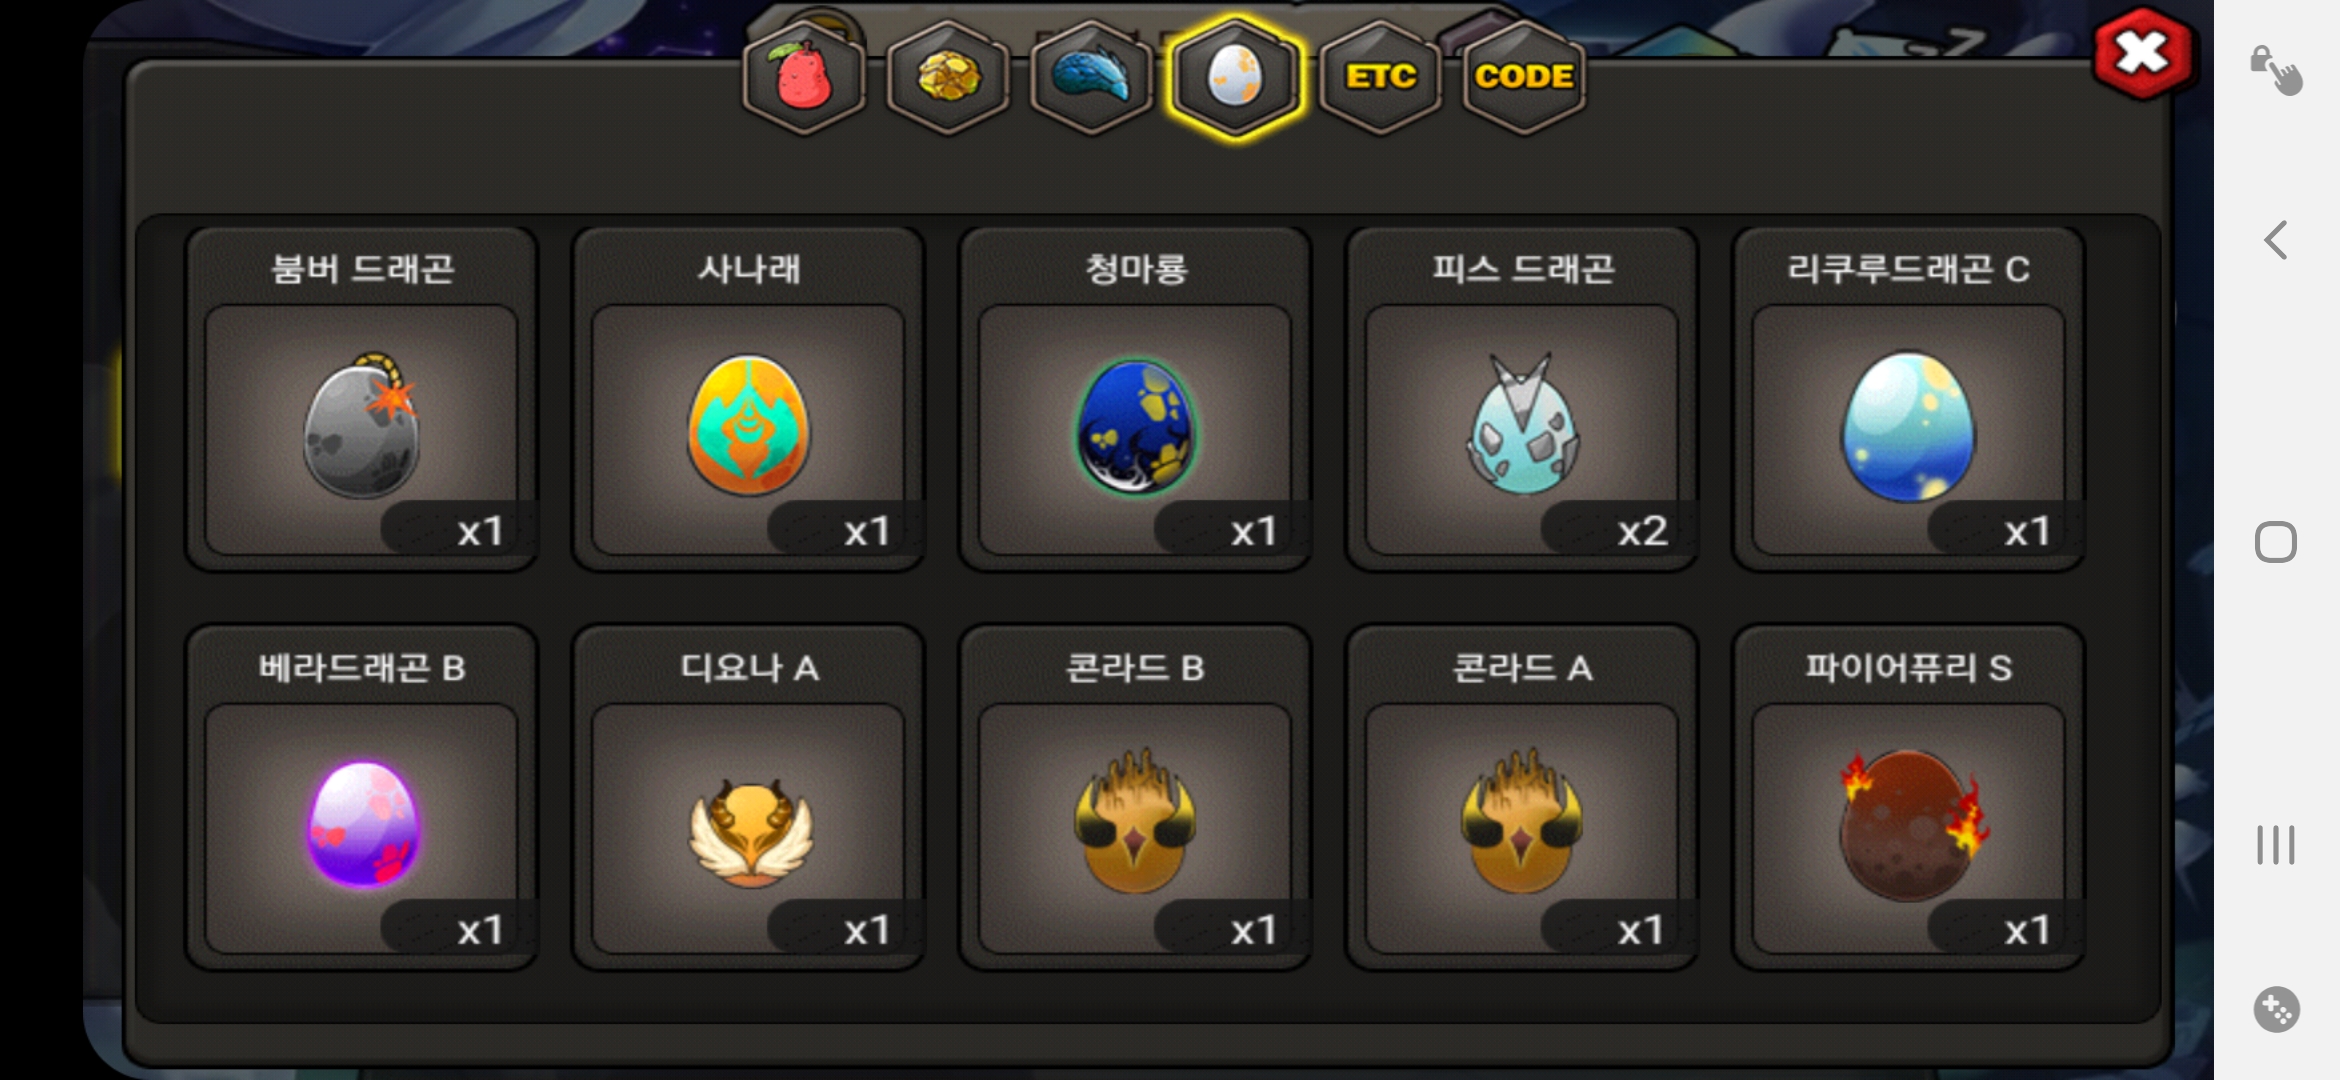Pick the 파이어퓨리 S flaming egg
The image size is (2340, 1080).
click(x=1909, y=798)
